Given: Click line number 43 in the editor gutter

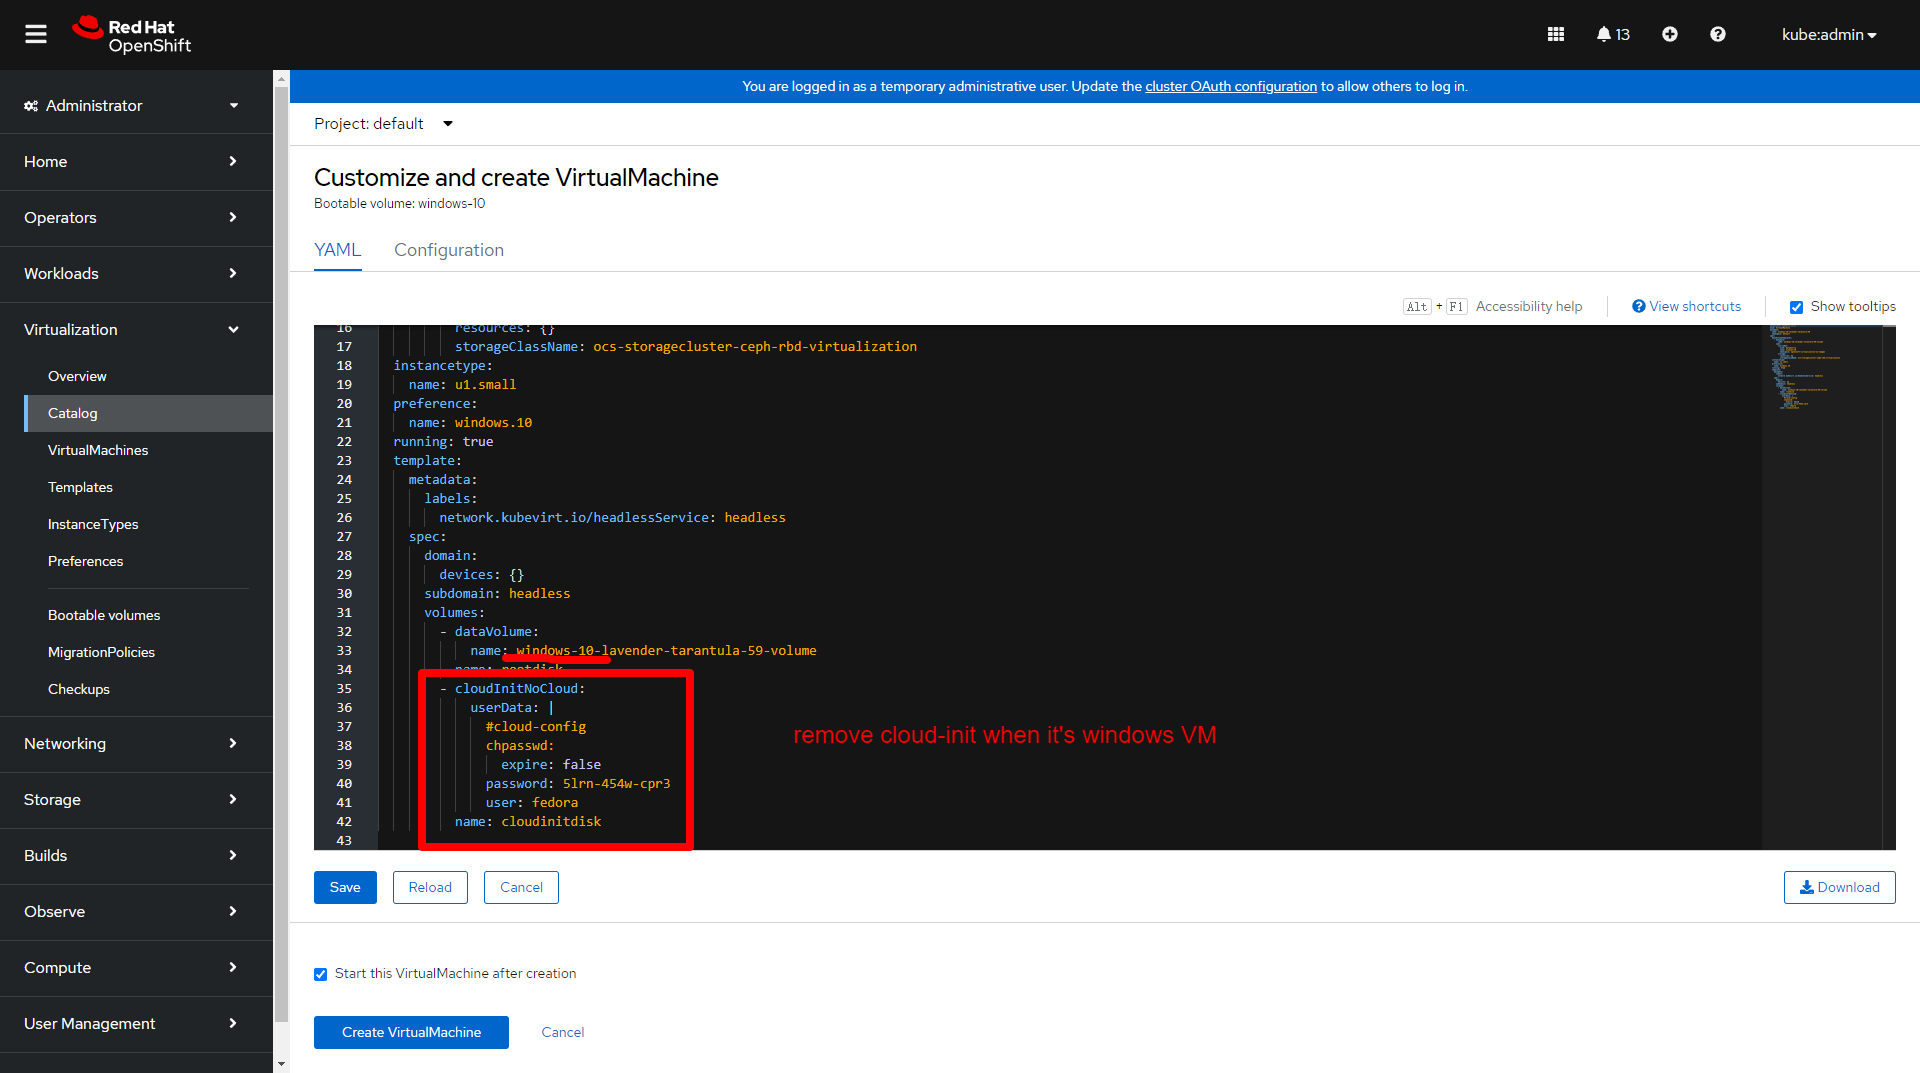Looking at the screenshot, I should (344, 840).
